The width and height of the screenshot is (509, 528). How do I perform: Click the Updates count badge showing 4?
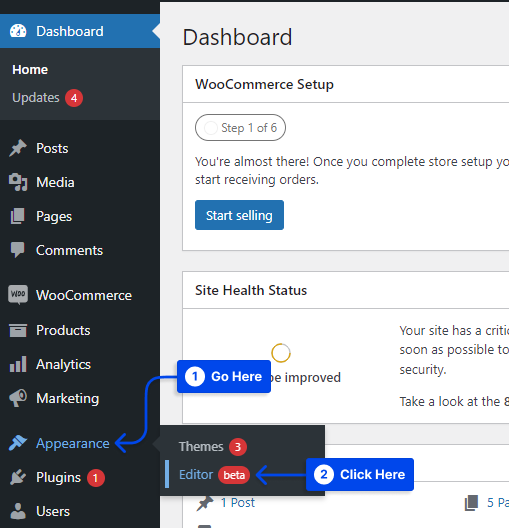[74, 98]
